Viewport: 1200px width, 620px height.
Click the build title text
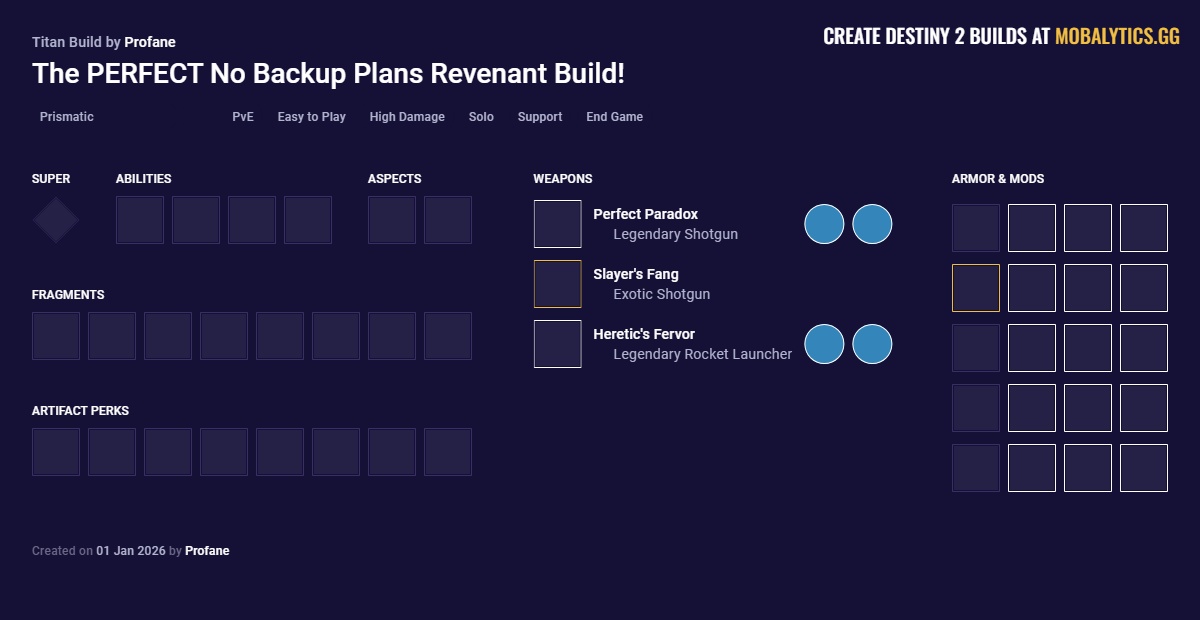pyautogui.click(x=328, y=73)
